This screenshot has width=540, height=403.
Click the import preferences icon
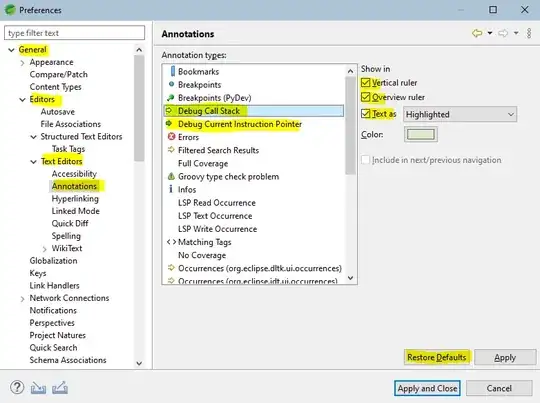coord(38,388)
